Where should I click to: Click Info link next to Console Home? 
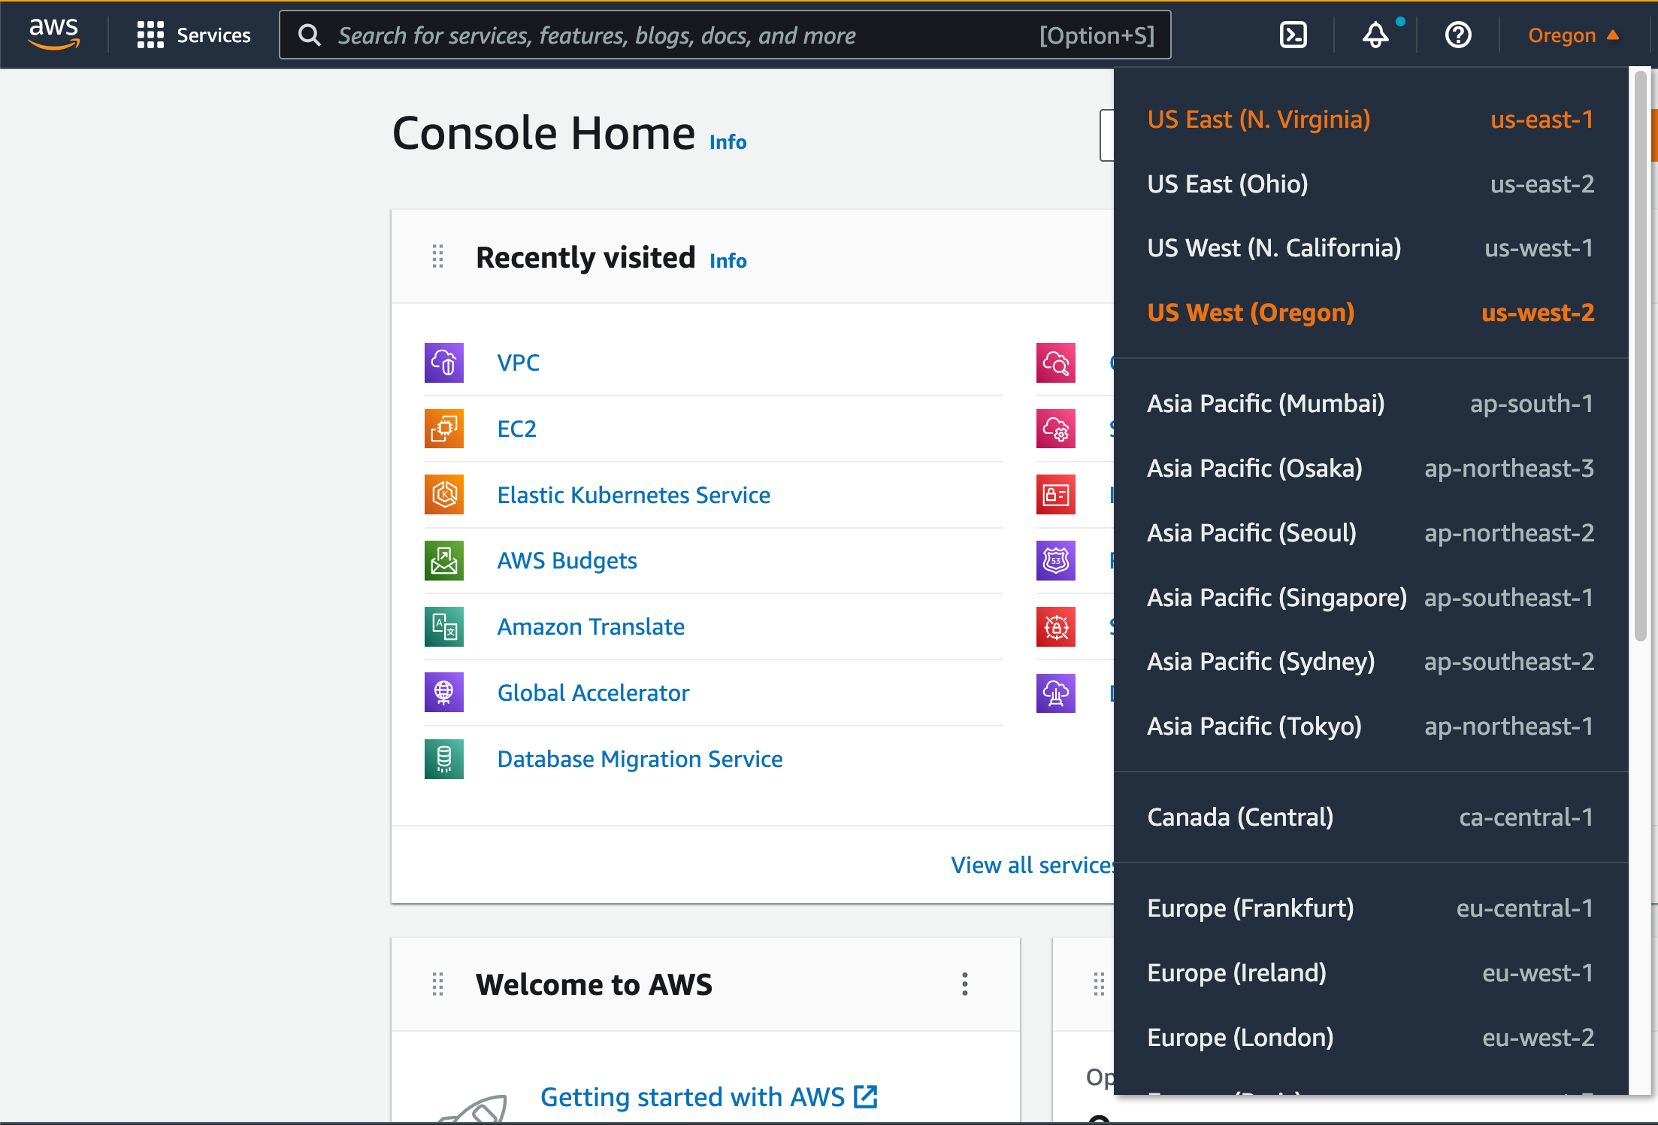(728, 142)
